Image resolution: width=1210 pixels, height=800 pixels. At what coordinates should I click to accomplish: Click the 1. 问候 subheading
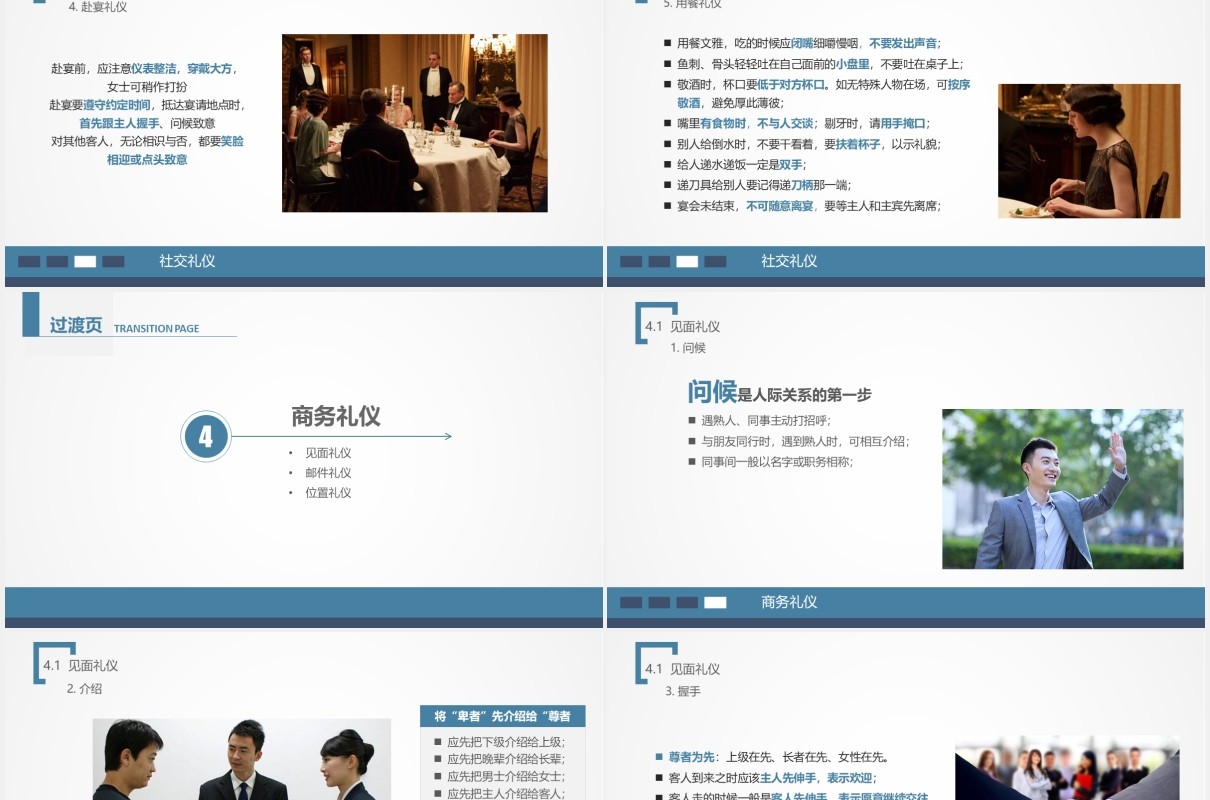(x=688, y=348)
